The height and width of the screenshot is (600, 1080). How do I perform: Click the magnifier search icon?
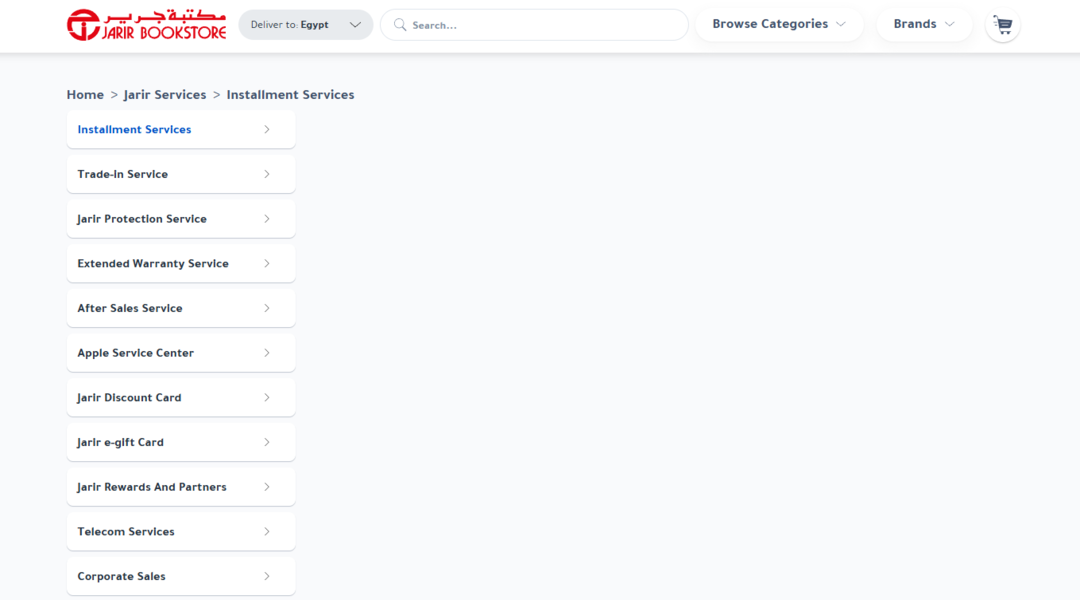pos(399,25)
